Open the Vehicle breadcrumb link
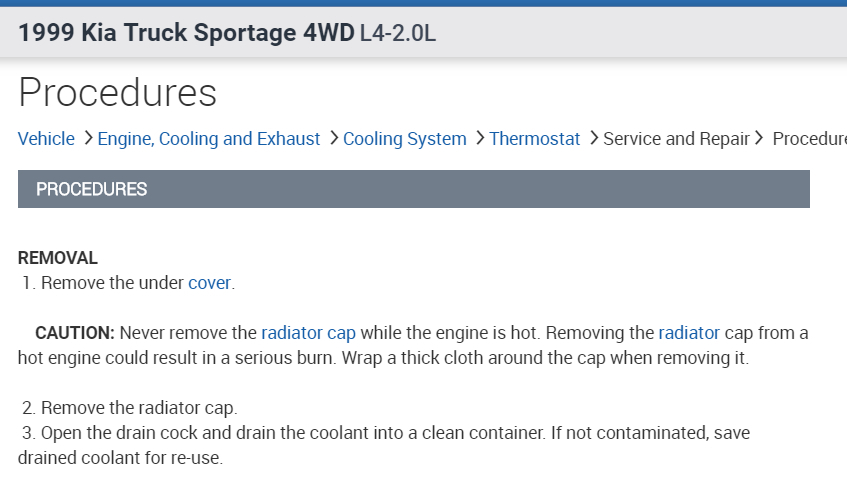Screen dimensions: 847x488 tap(46, 139)
